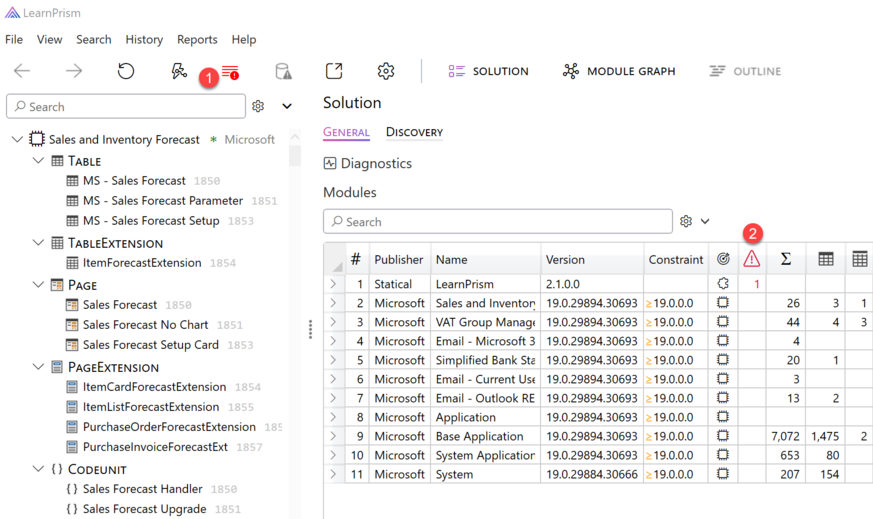Open the Search menu
Image resolution: width=873 pixels, height=519 pixels.
pos(94,40)
